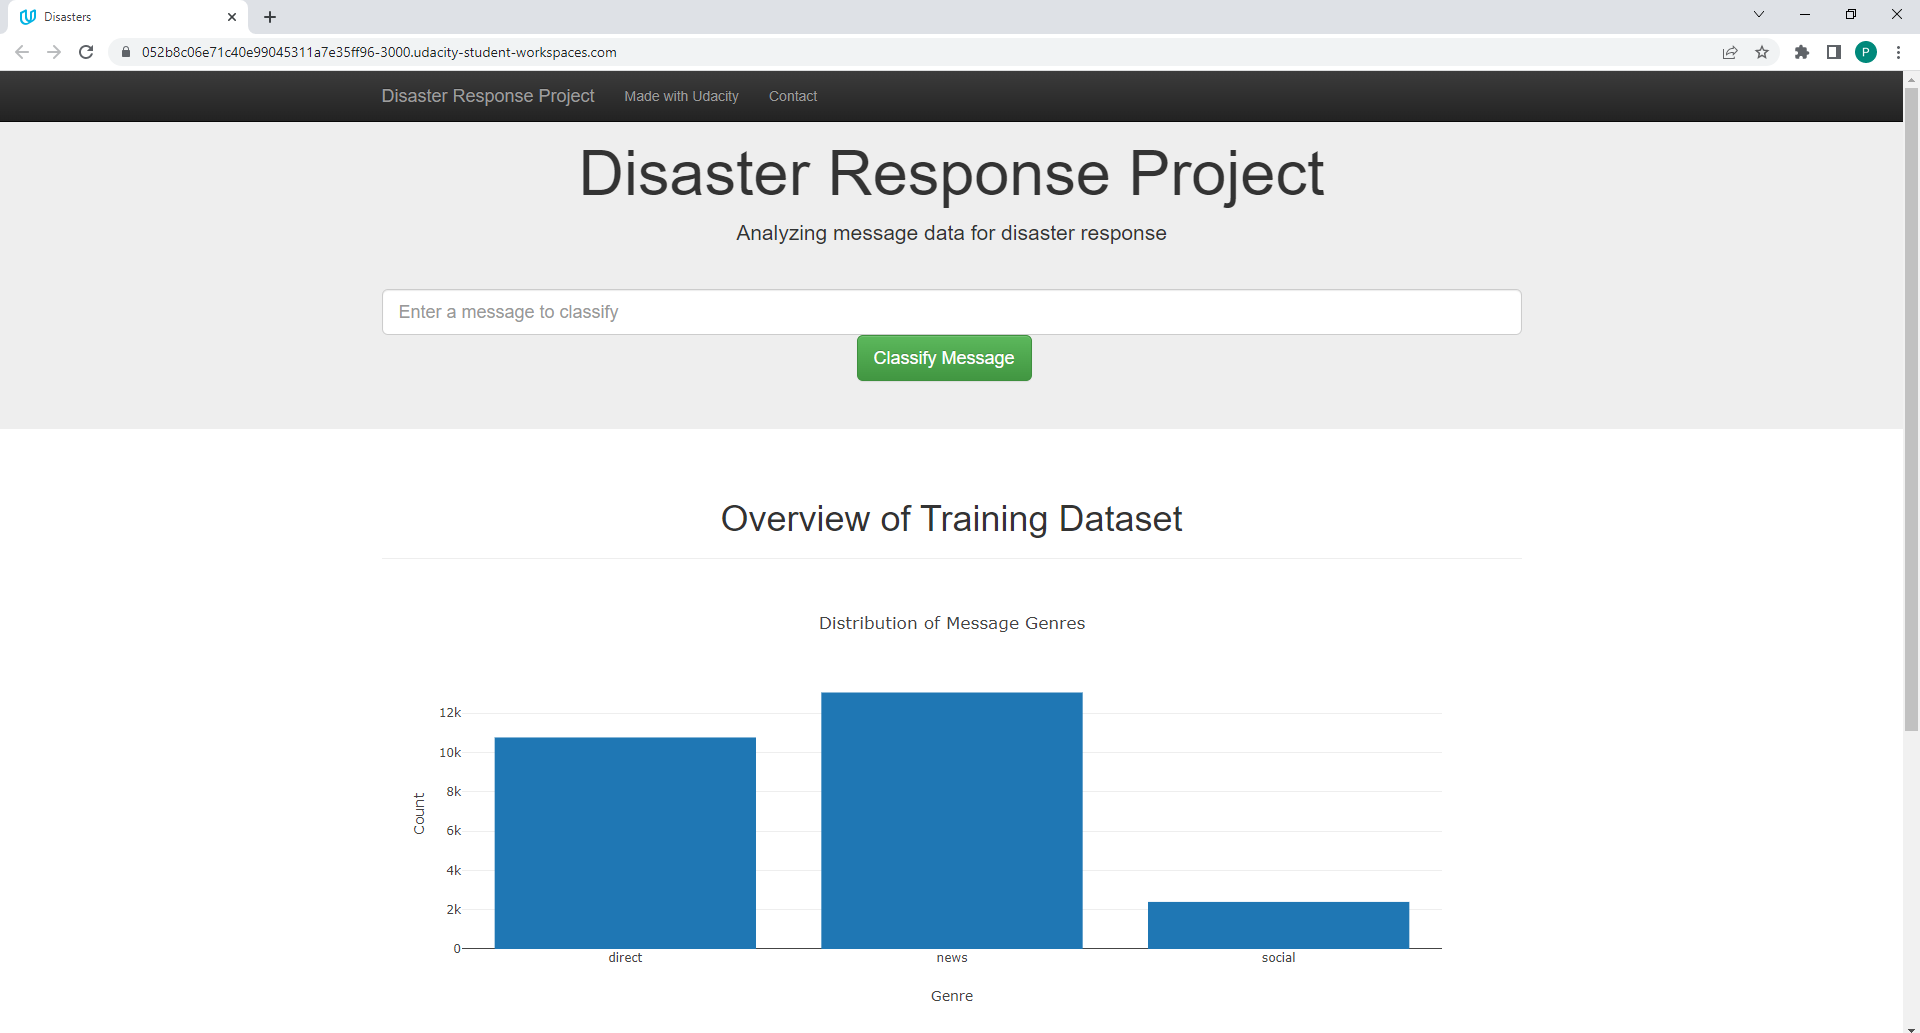The image size is (1920, 1033).
Task: Open Disaster Response Project navbar brand
Action: pos(488,96)
